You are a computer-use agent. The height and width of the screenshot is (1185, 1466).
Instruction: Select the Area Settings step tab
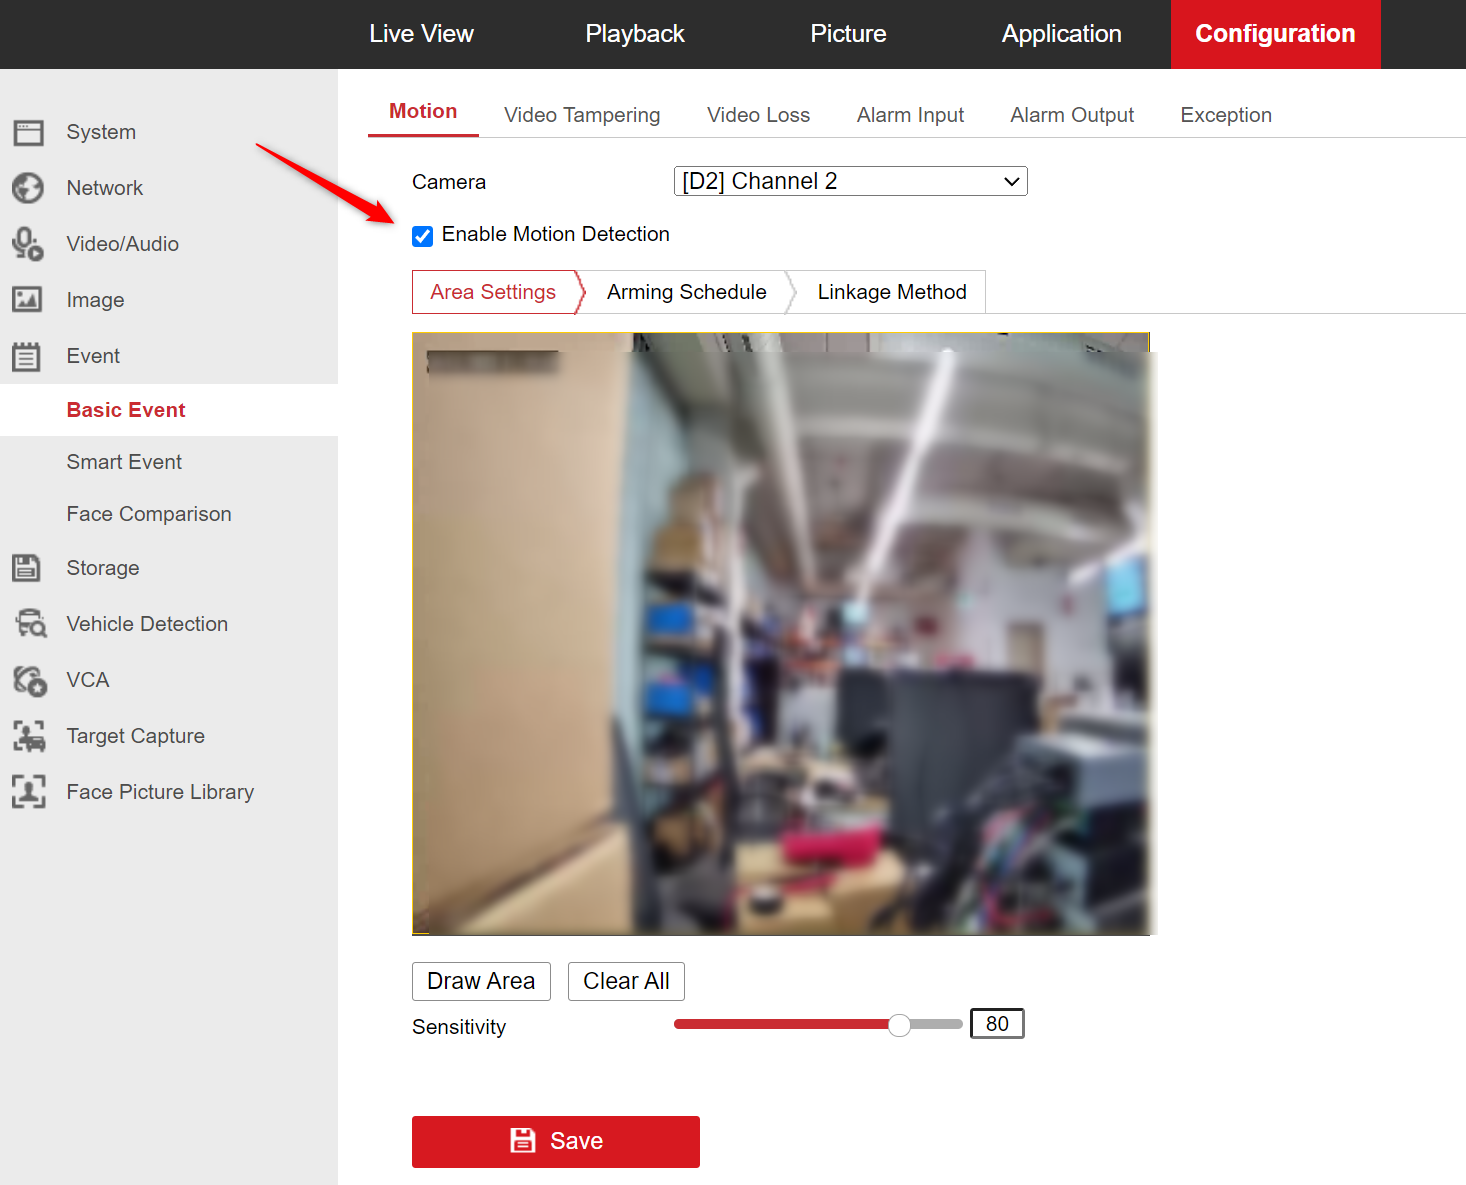click(494, 292)
